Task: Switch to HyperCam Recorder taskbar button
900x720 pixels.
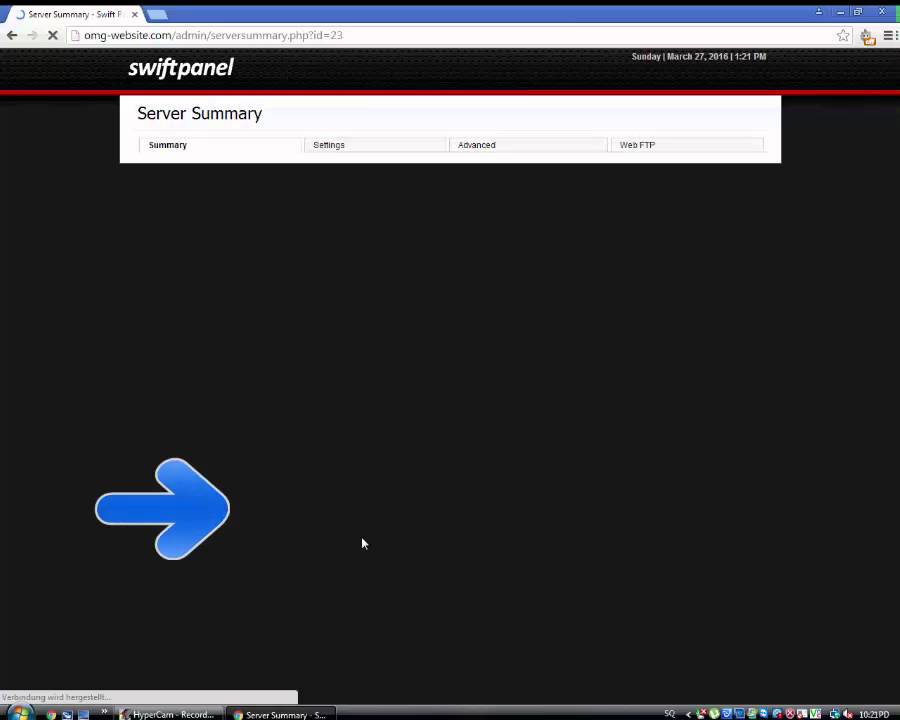Action: (168, 714)
